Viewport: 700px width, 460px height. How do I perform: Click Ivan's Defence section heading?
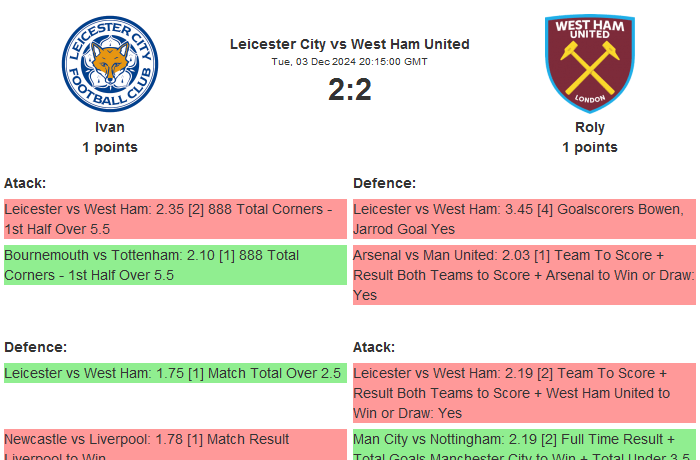[35, 347]
